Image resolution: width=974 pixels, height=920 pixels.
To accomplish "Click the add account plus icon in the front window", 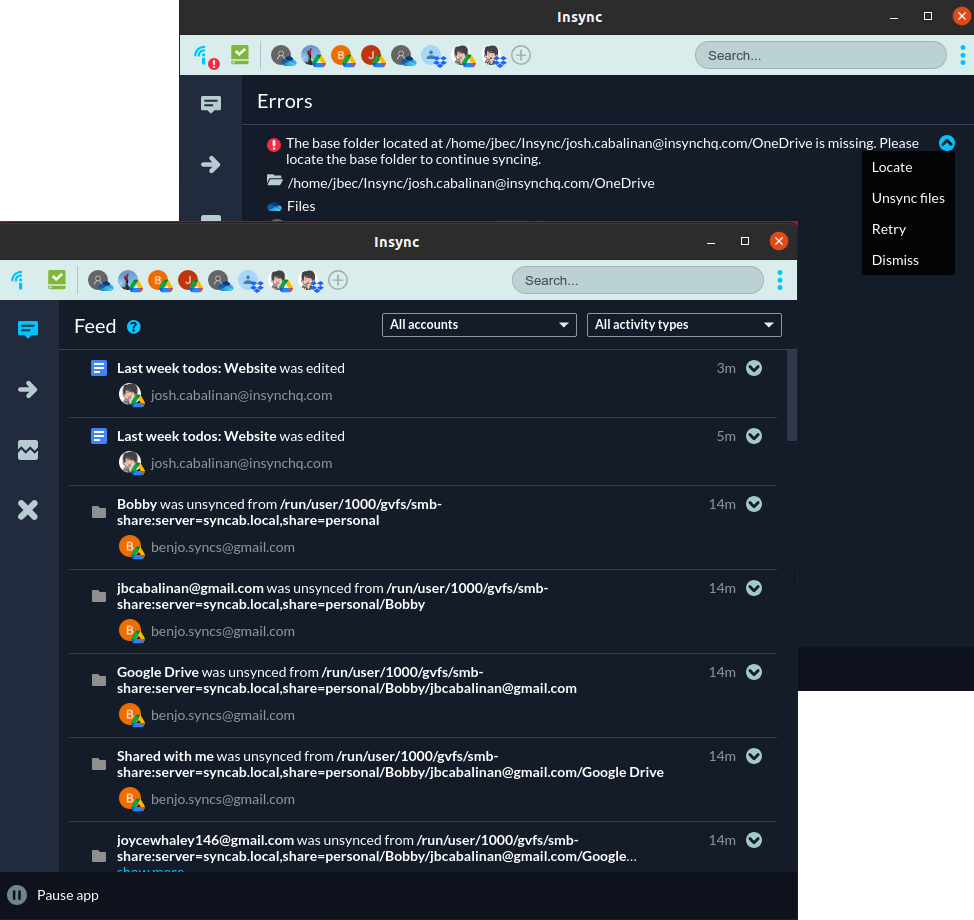I will [338, 280].
